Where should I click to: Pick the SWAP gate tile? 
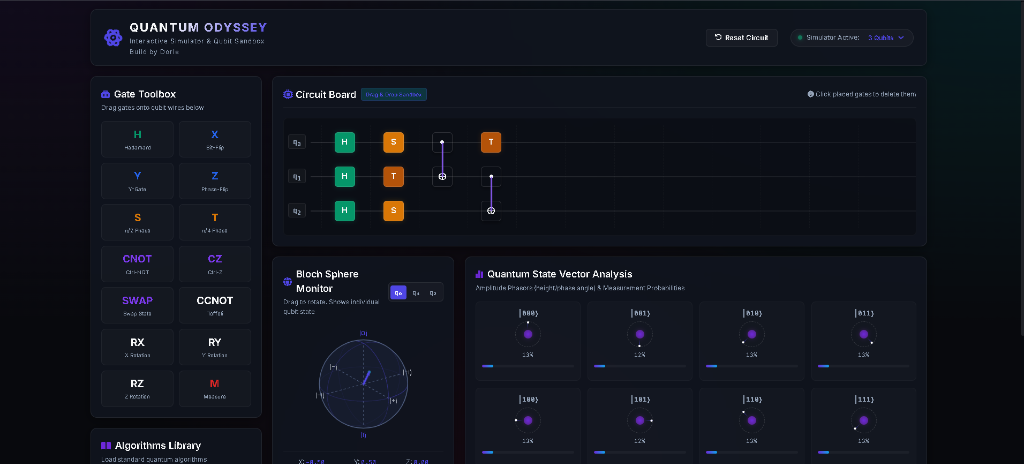pos(137,305)
